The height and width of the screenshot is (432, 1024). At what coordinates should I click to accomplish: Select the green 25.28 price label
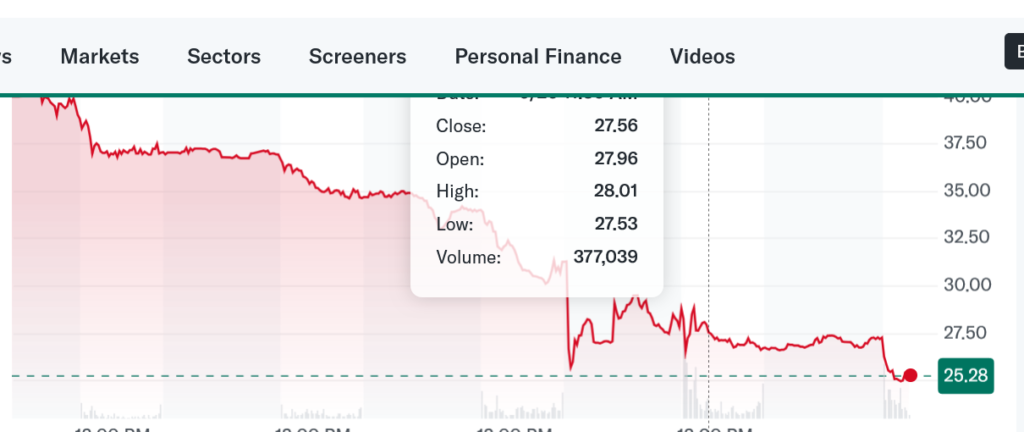(965, 376)
